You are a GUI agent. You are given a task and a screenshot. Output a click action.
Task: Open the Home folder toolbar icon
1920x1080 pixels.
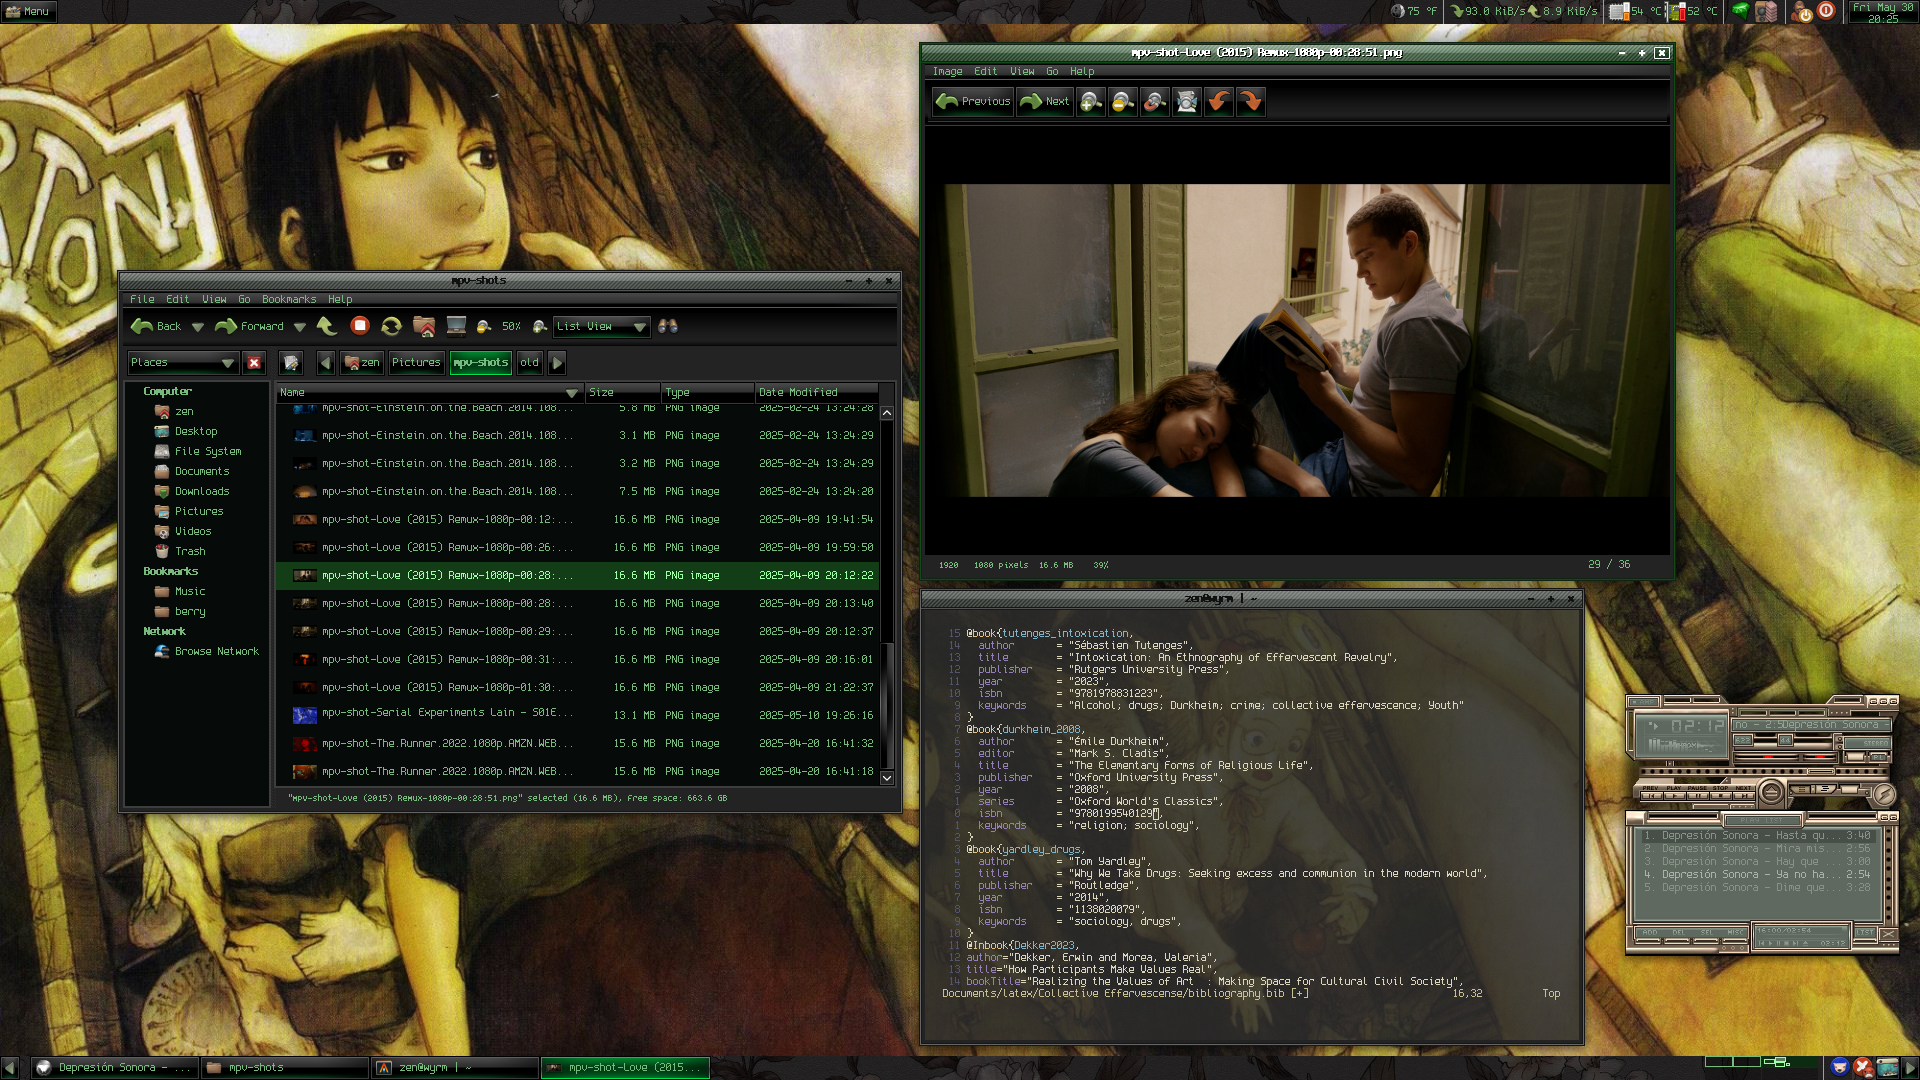pyautogui.click(x=424, y=326)
